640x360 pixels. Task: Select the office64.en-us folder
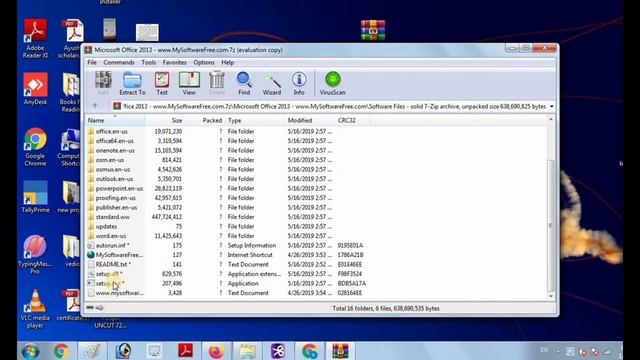click(114, 141)
